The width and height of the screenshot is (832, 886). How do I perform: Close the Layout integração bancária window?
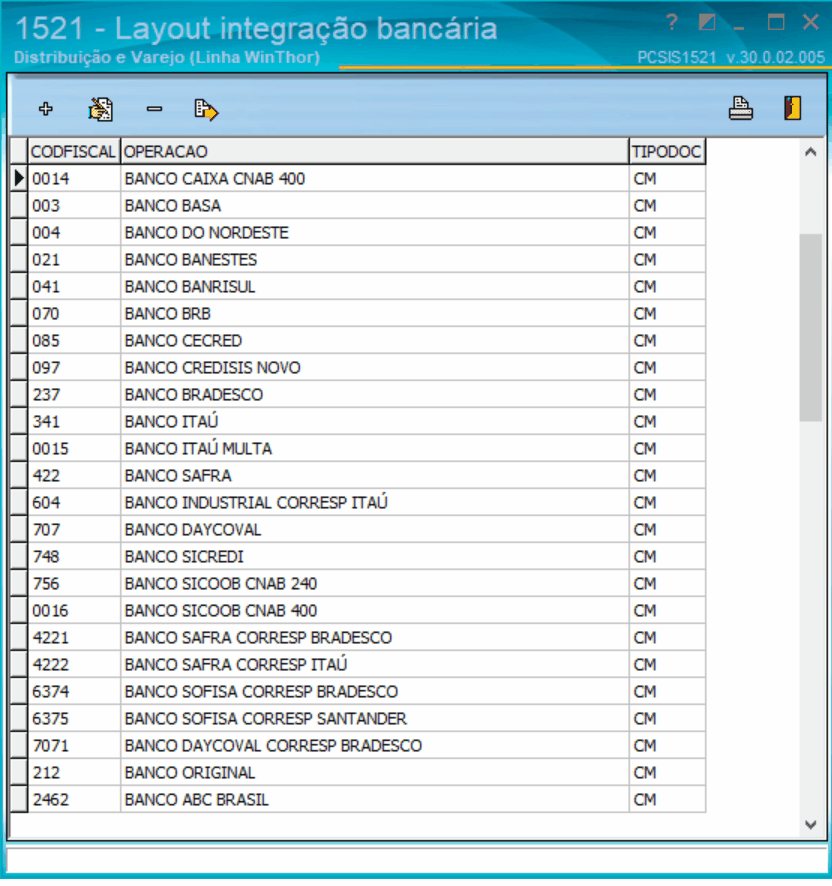click(811, 23)
